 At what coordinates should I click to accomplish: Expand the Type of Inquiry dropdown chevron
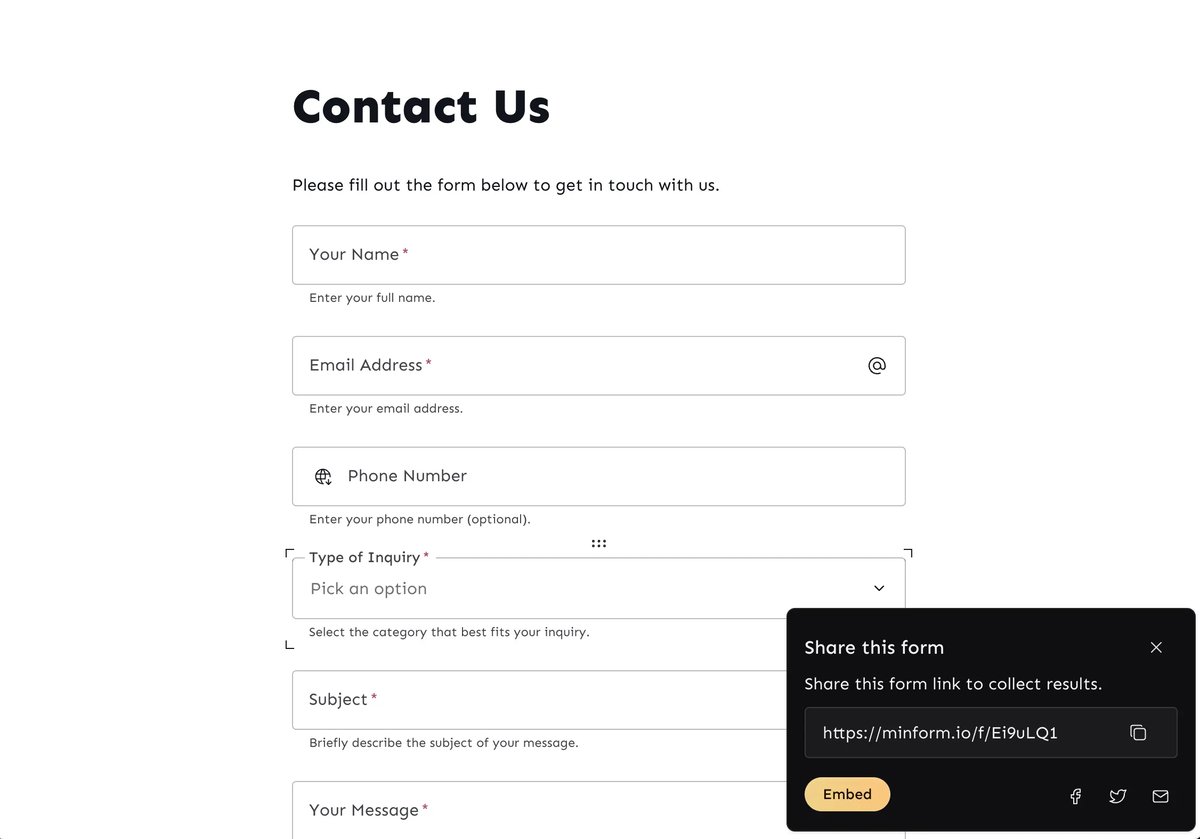pyautogui.click(x=879, y=588)
